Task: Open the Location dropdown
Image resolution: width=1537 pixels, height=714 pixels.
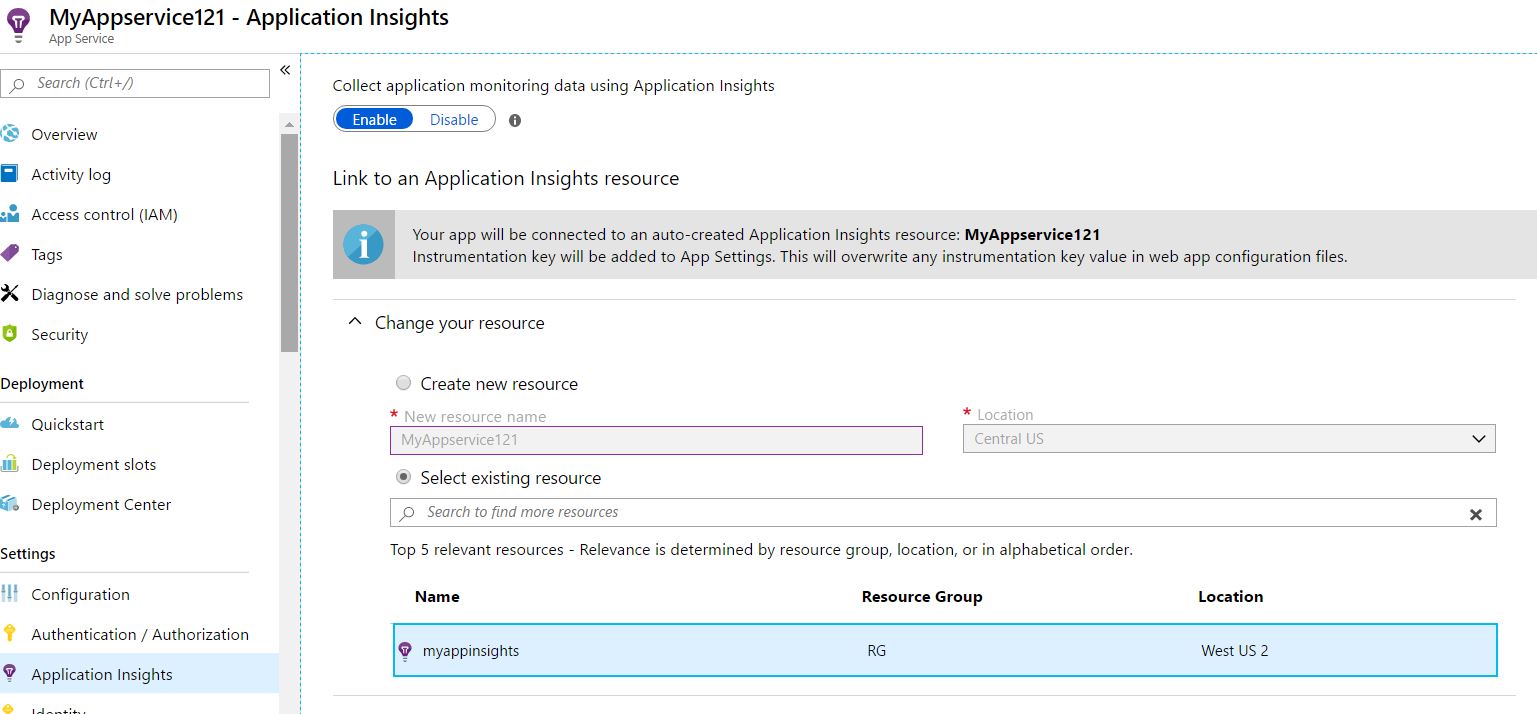Action: (1479, 438)
